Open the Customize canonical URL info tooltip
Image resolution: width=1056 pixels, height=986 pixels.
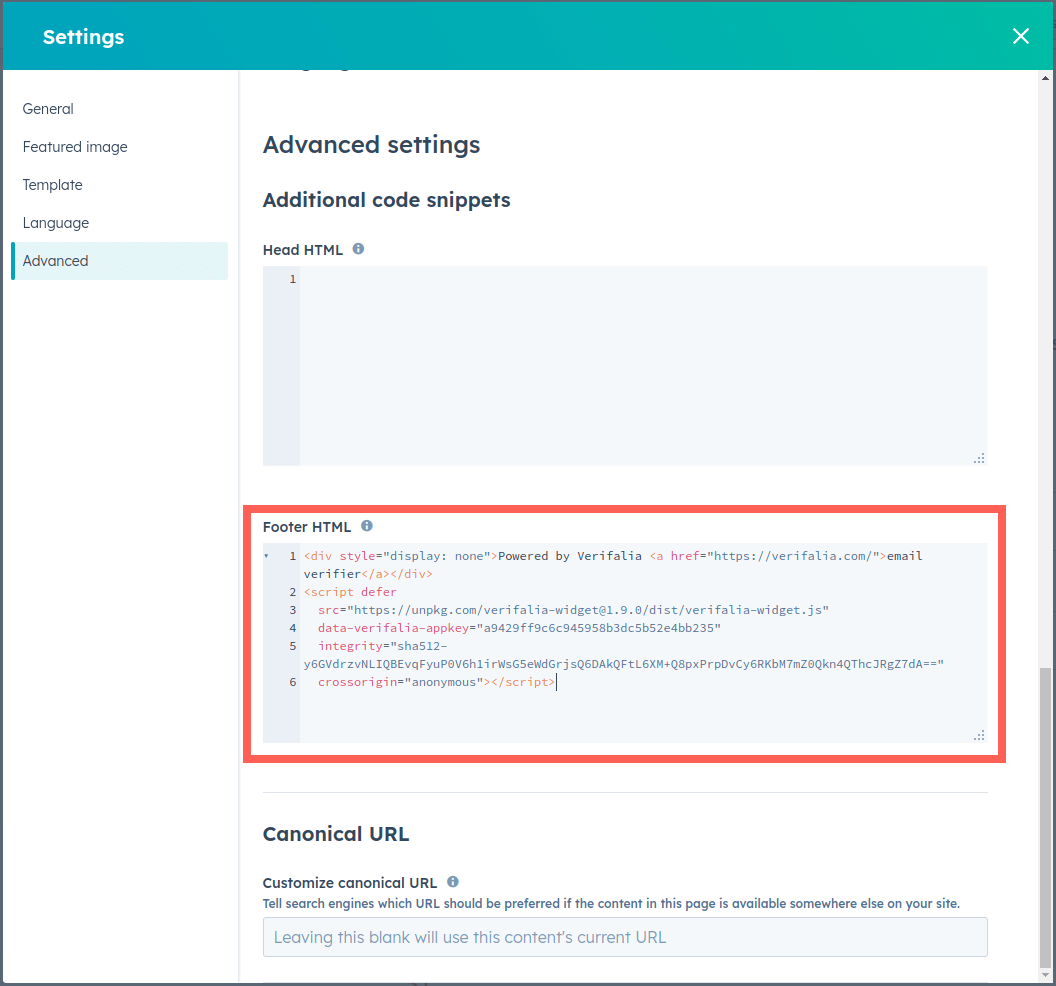click(452, 882)
